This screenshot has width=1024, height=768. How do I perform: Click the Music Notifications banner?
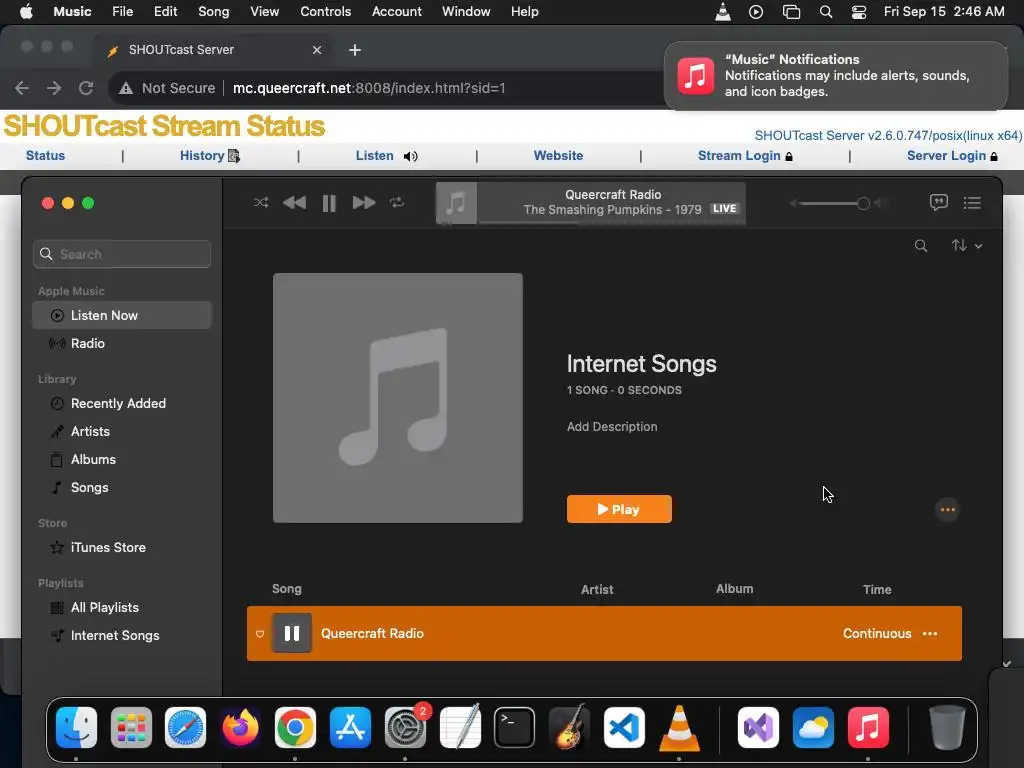point(836,76)
